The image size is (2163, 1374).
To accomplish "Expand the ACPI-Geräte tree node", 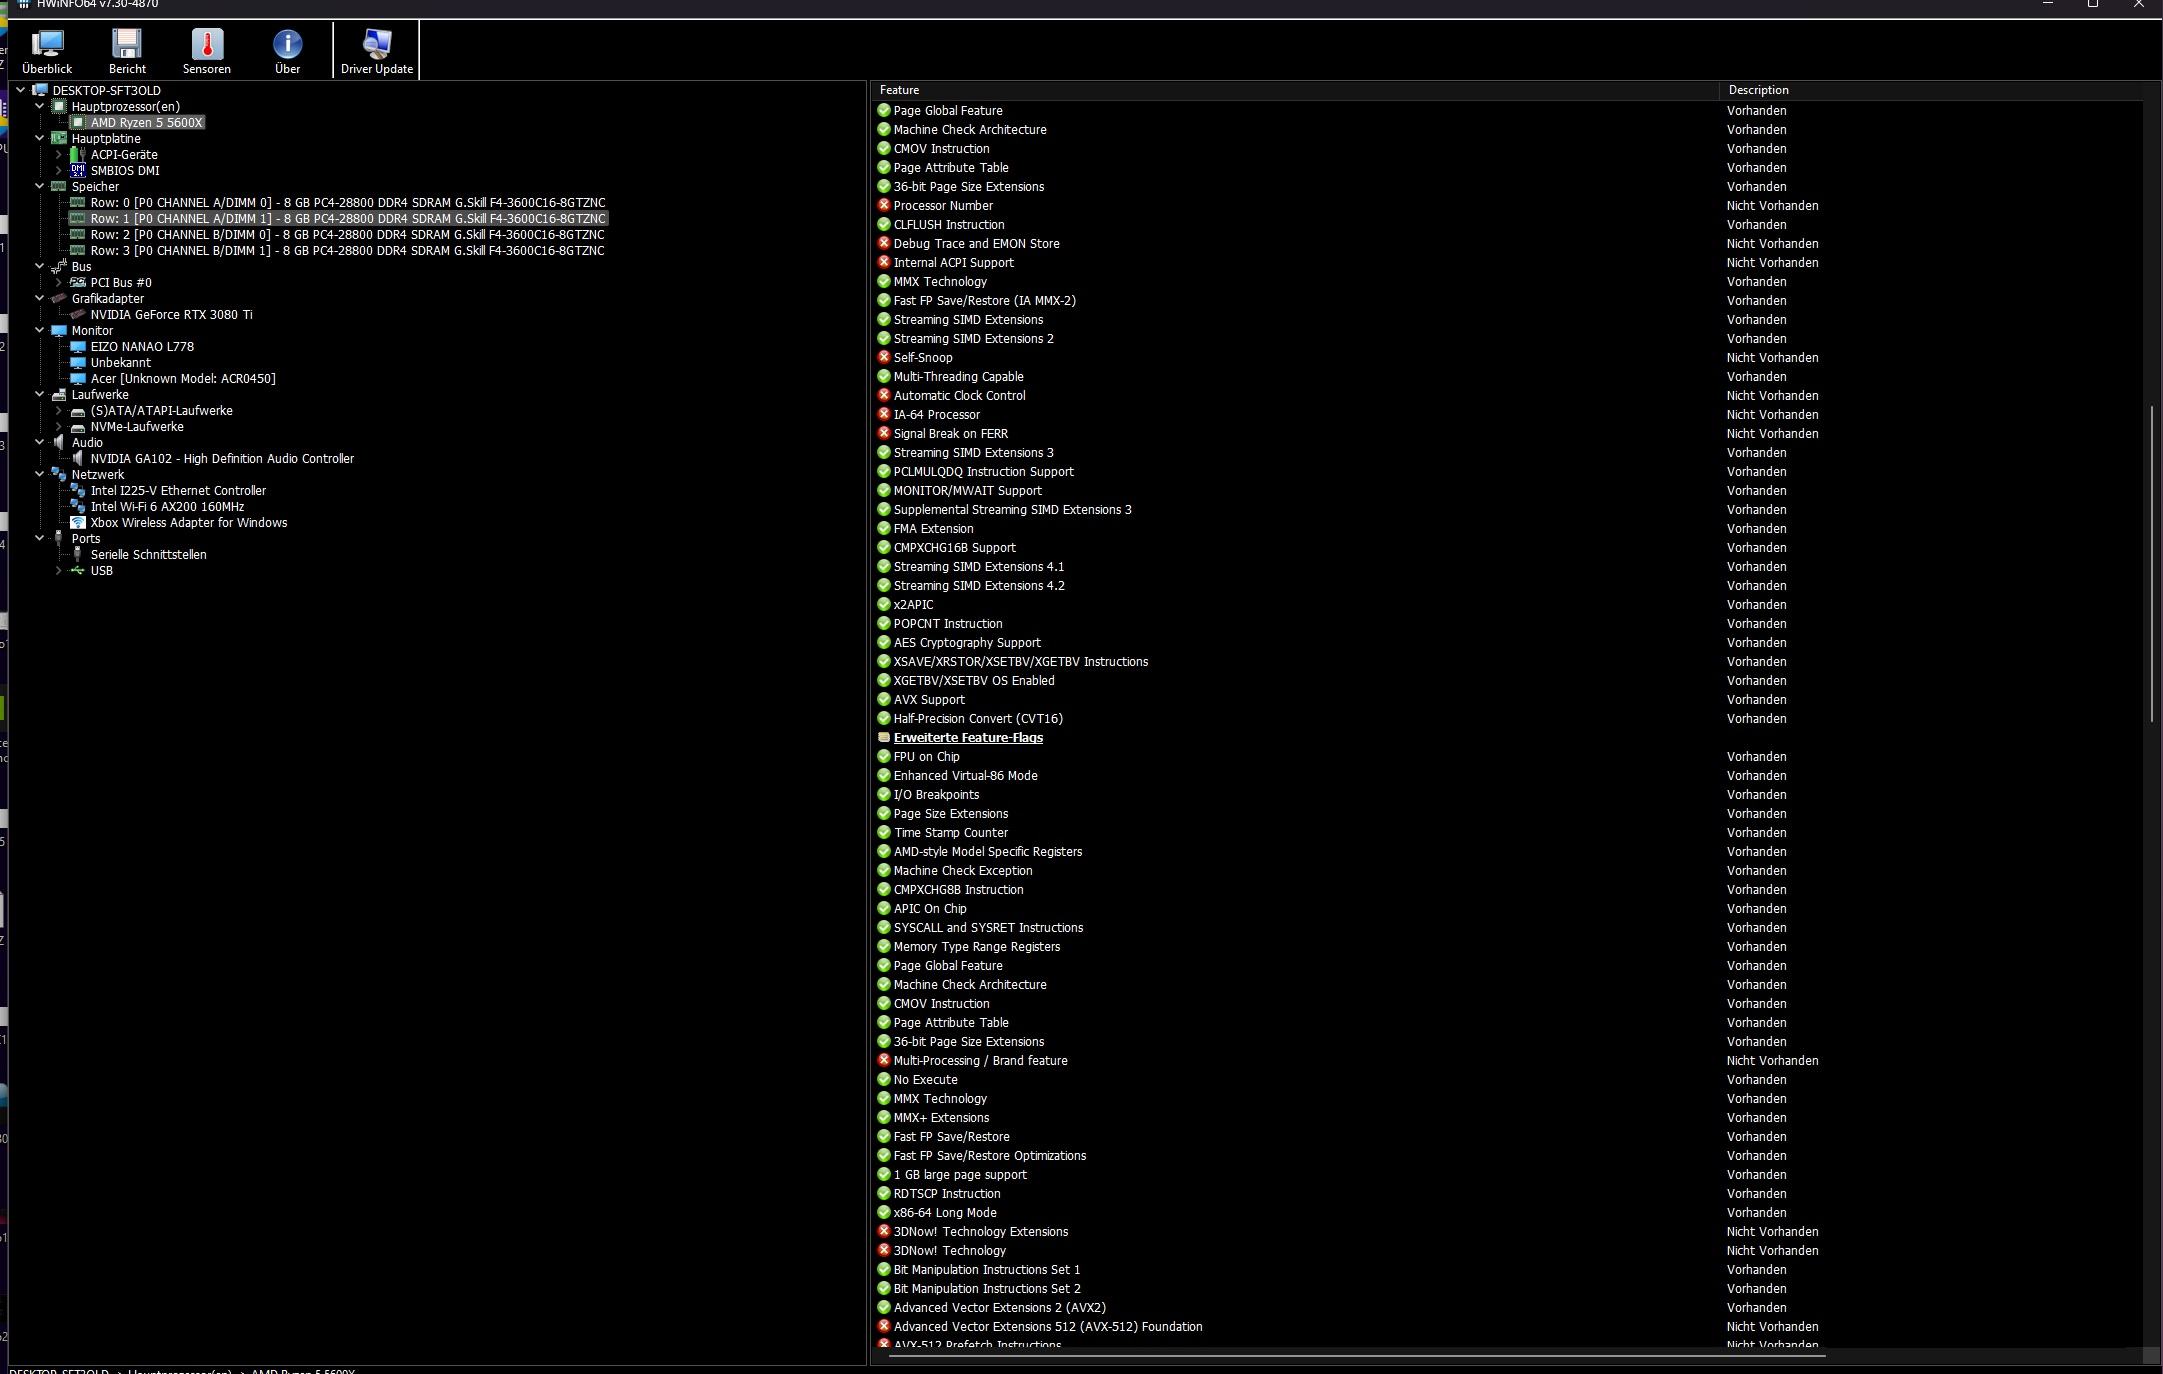I will [x=59, y=155].
